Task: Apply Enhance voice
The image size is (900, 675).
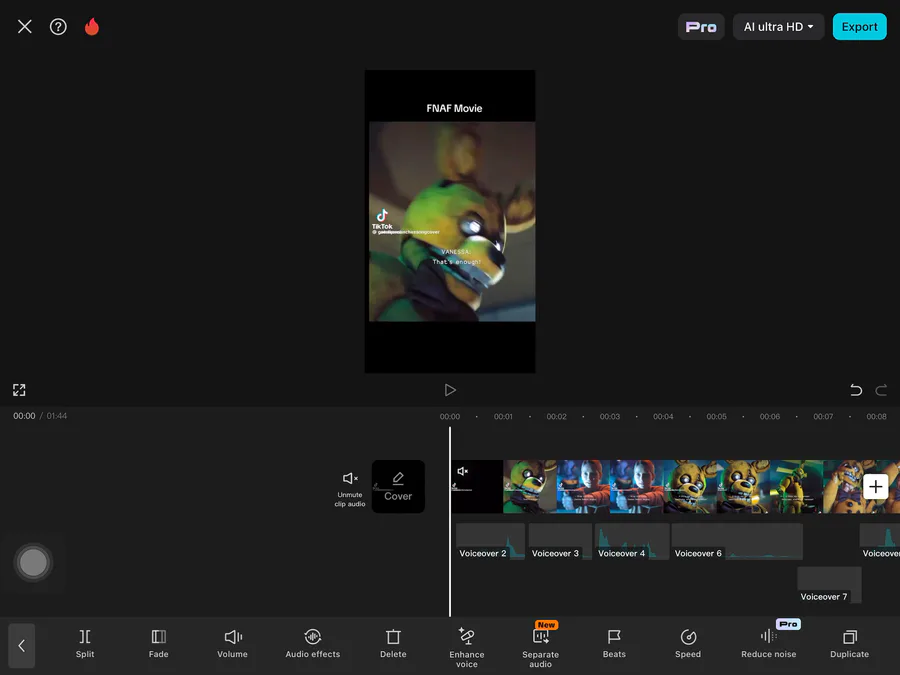Action: pos(467,648)
